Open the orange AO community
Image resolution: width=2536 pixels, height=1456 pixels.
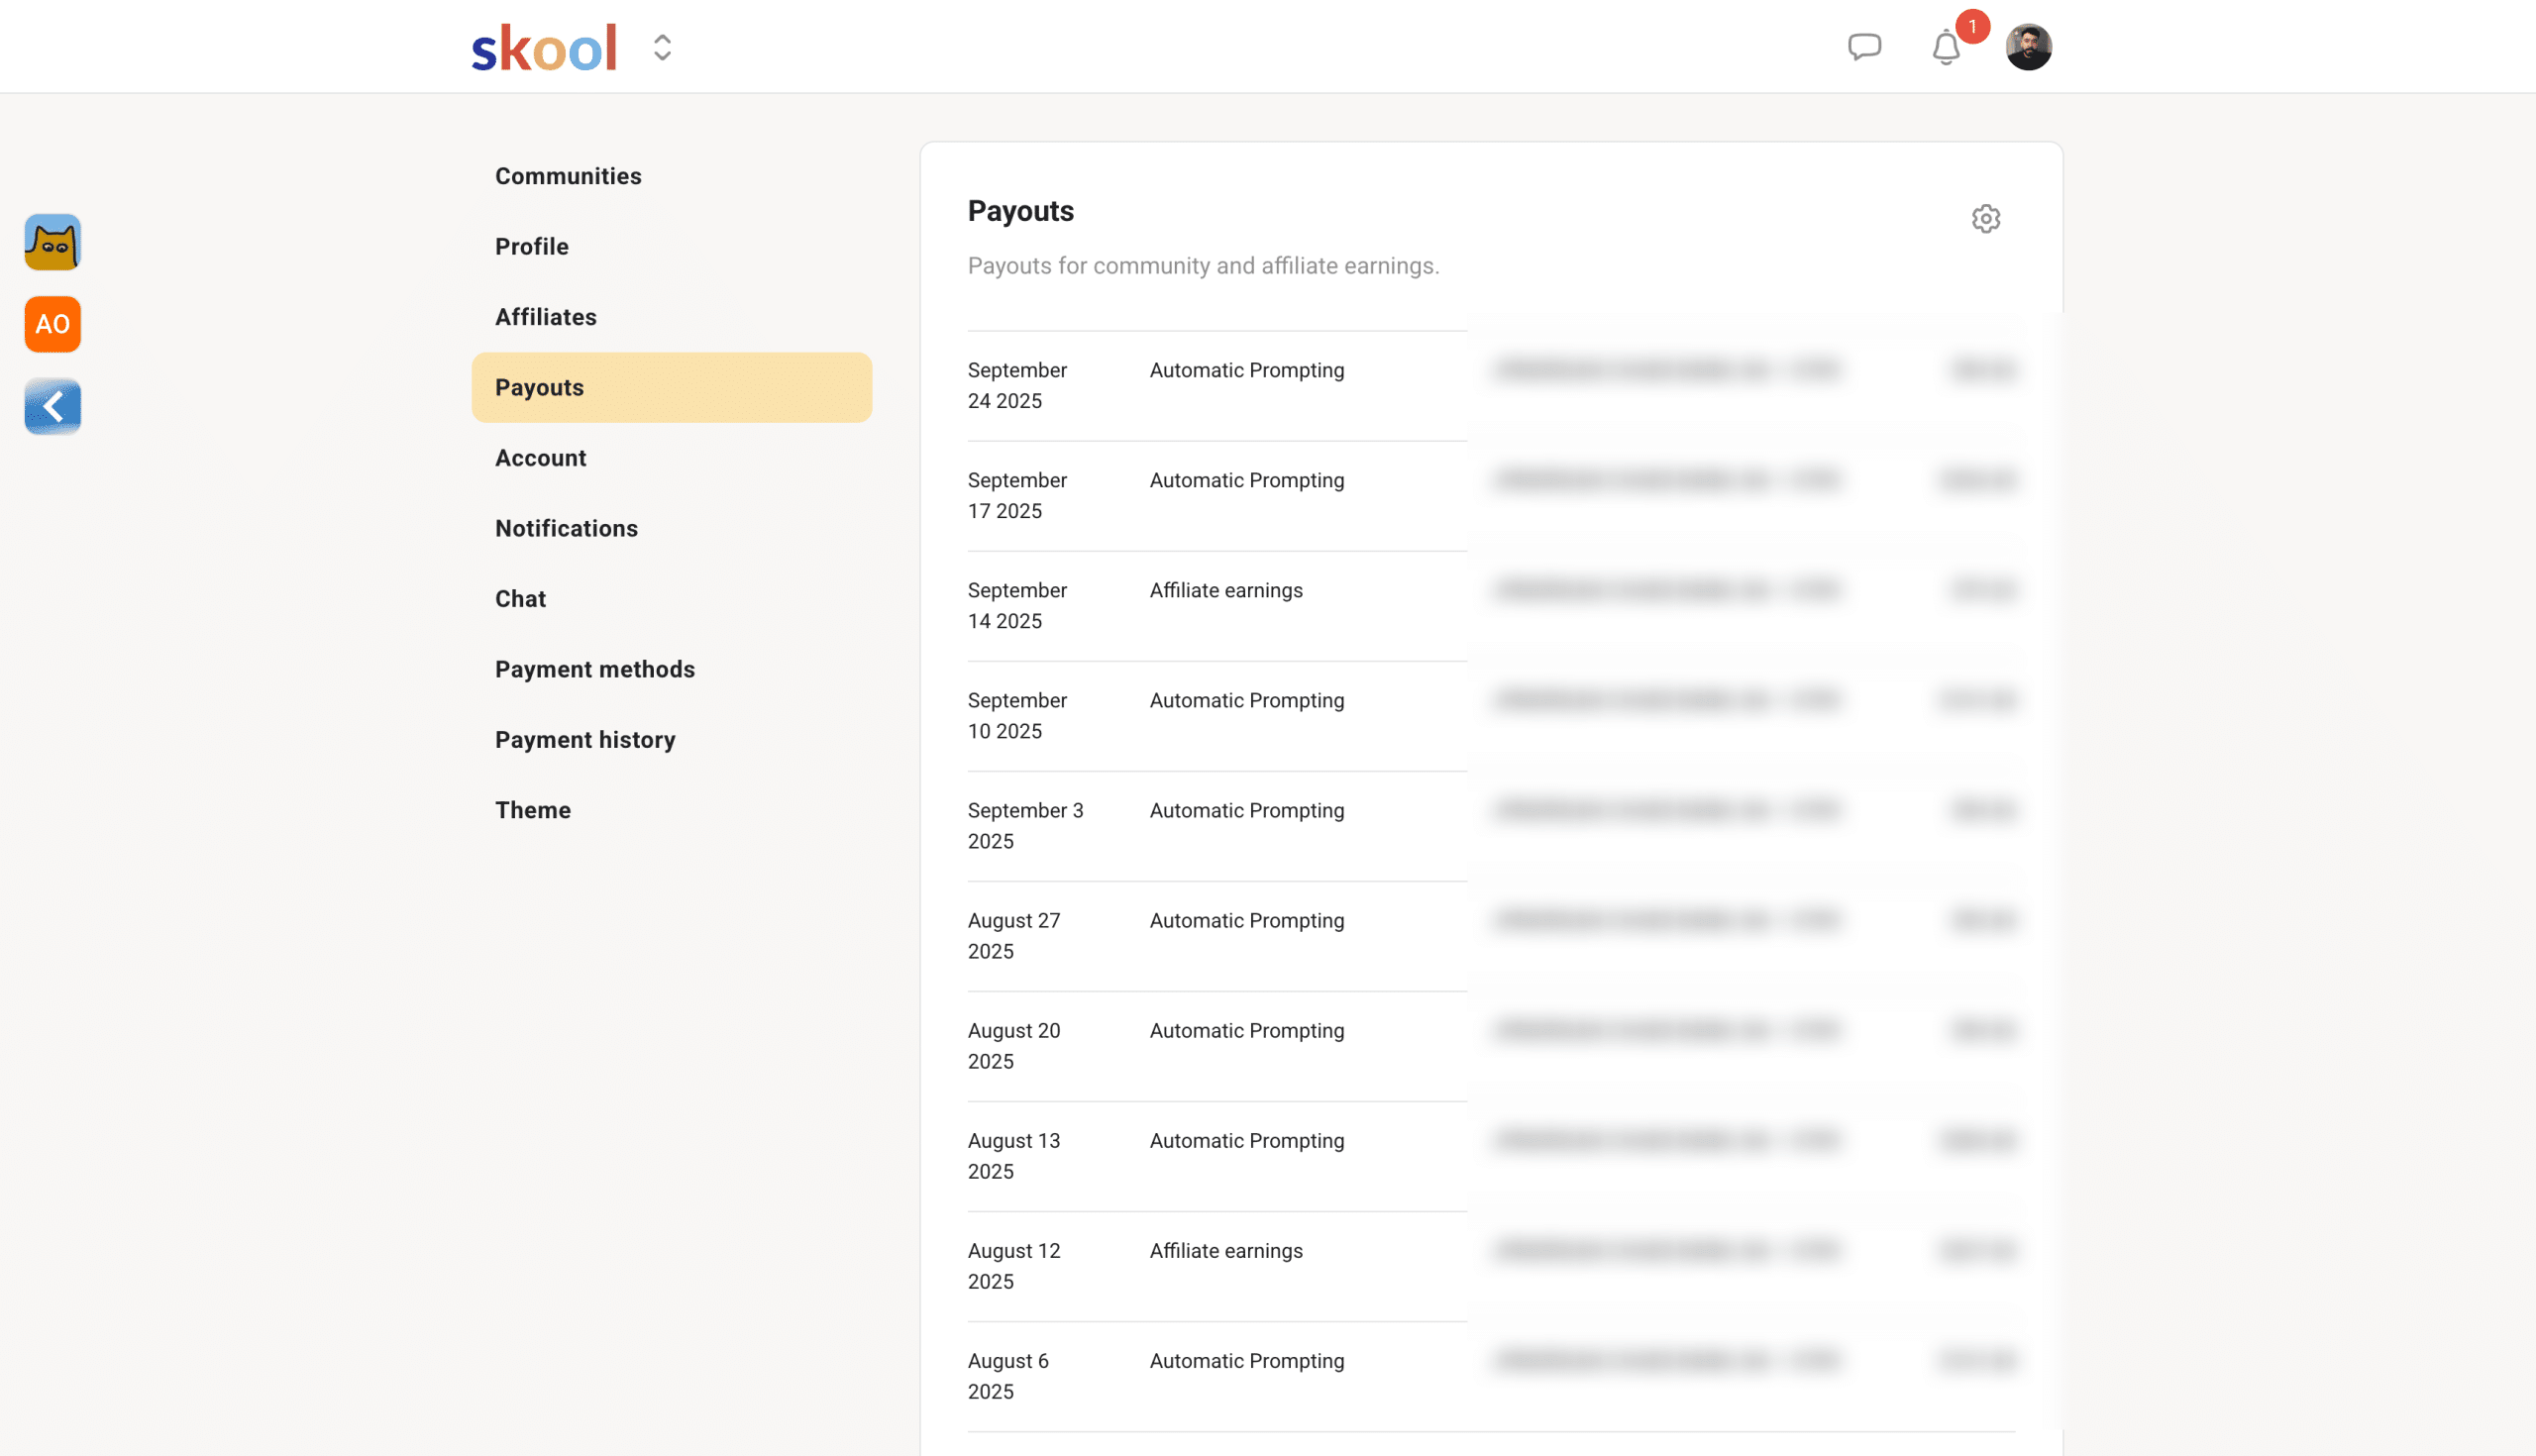[x=53, y=324]
